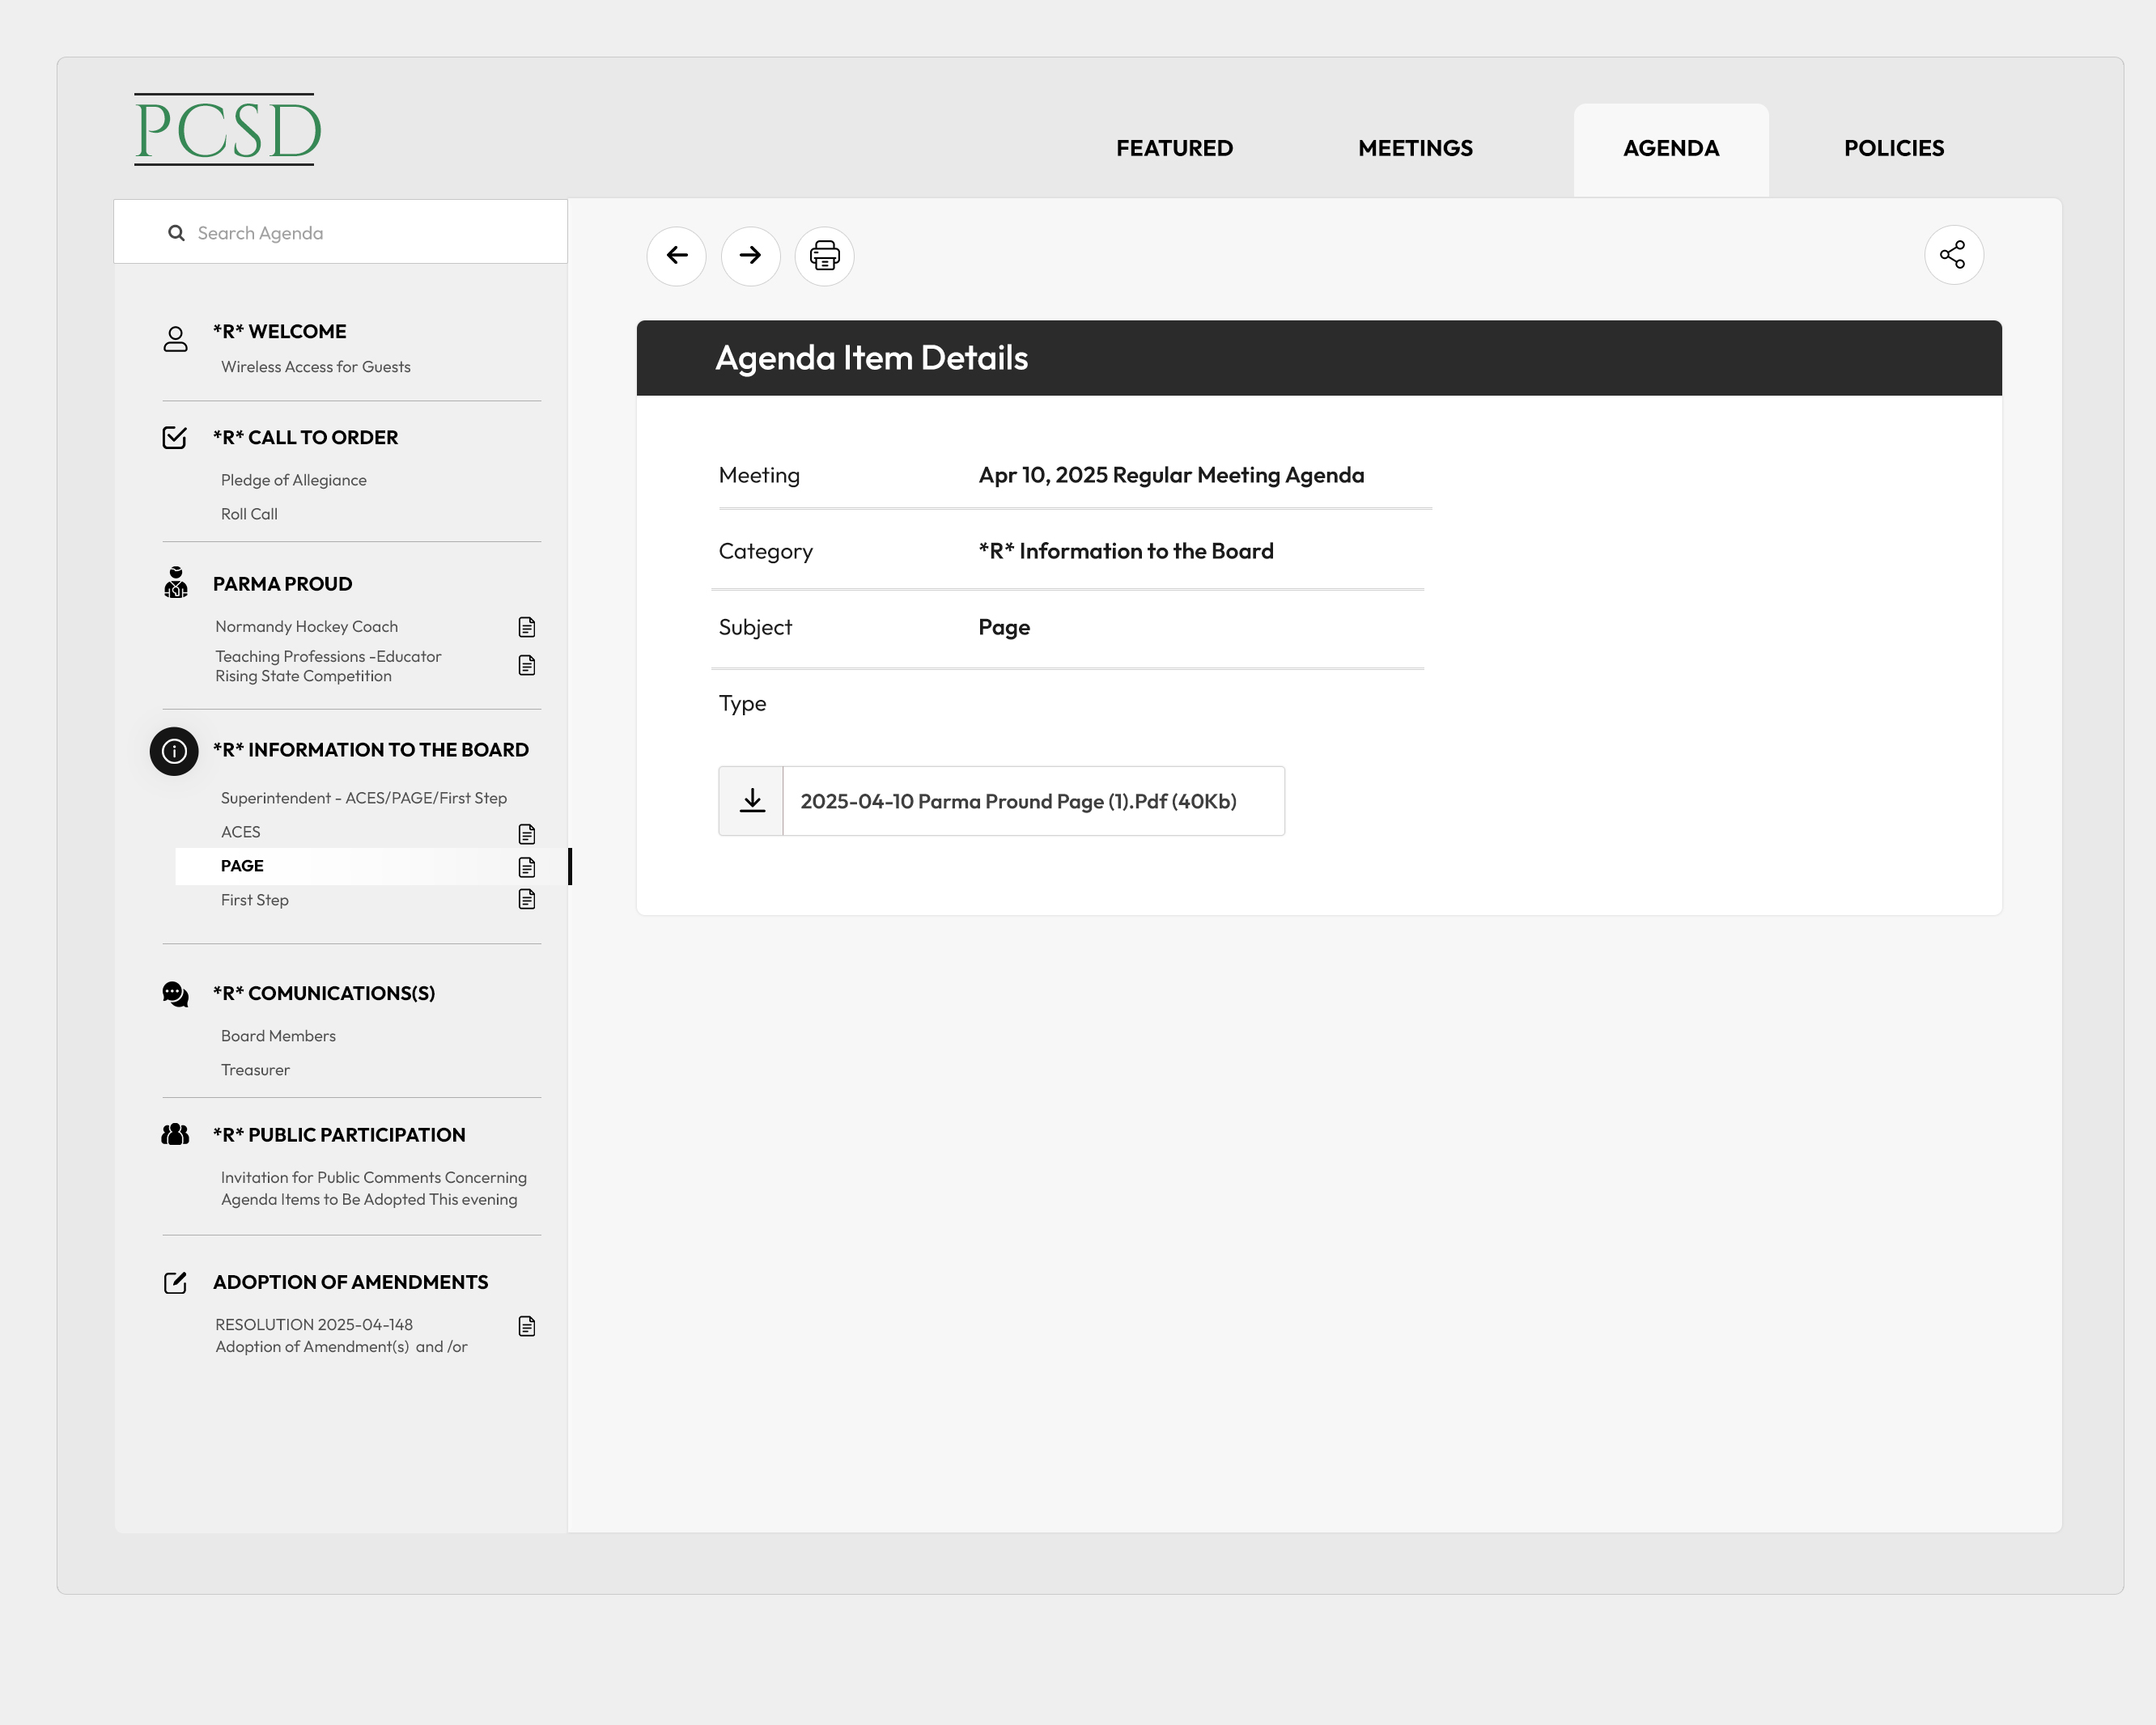Navigate back using the left arrow icon
Screen dimensions: 2156x1725
676,256
